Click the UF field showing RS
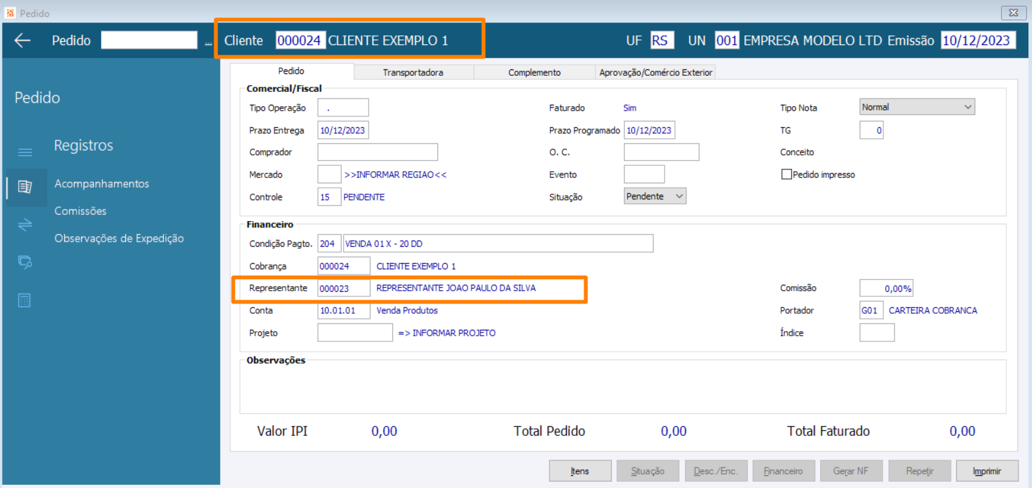Image resolution: width=1033 pixels, height=492 pixels. click(x=662, y=40)
